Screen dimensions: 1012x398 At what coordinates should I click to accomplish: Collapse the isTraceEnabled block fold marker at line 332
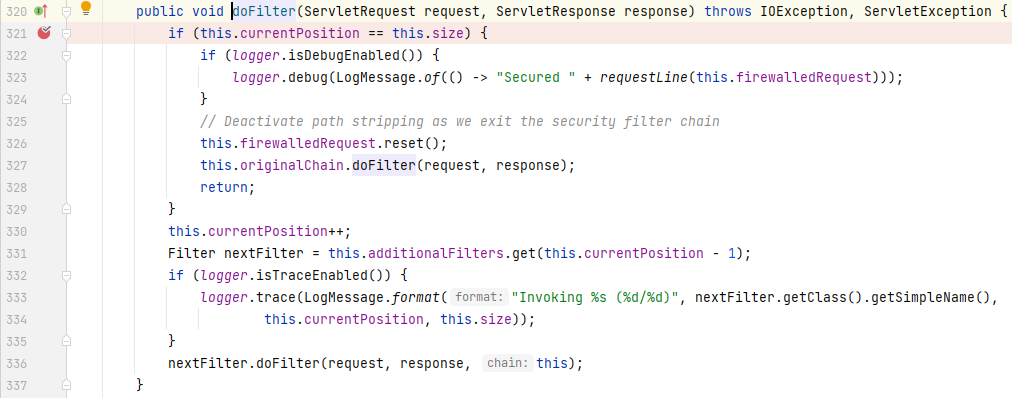point(66,275)
